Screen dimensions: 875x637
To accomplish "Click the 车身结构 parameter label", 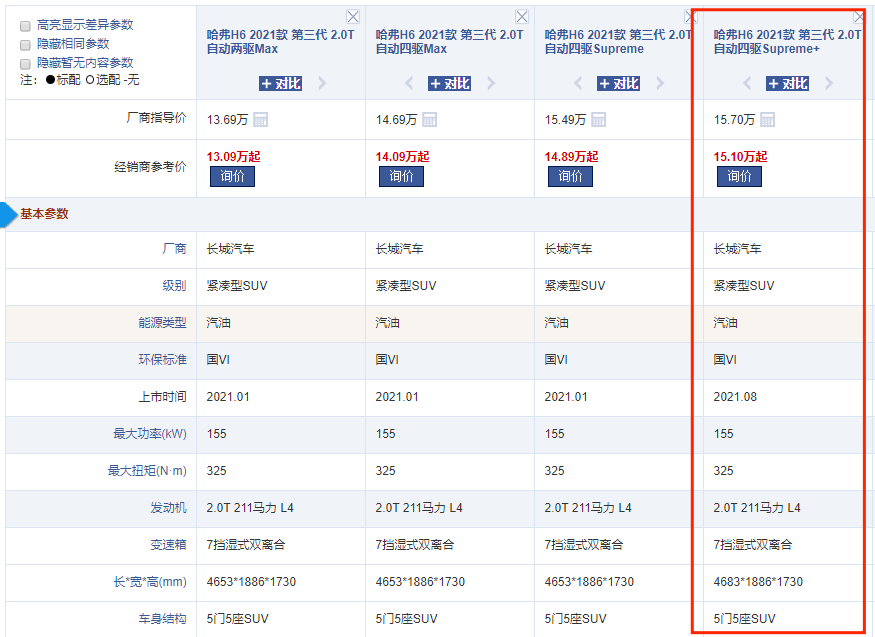I will (162, 619).
